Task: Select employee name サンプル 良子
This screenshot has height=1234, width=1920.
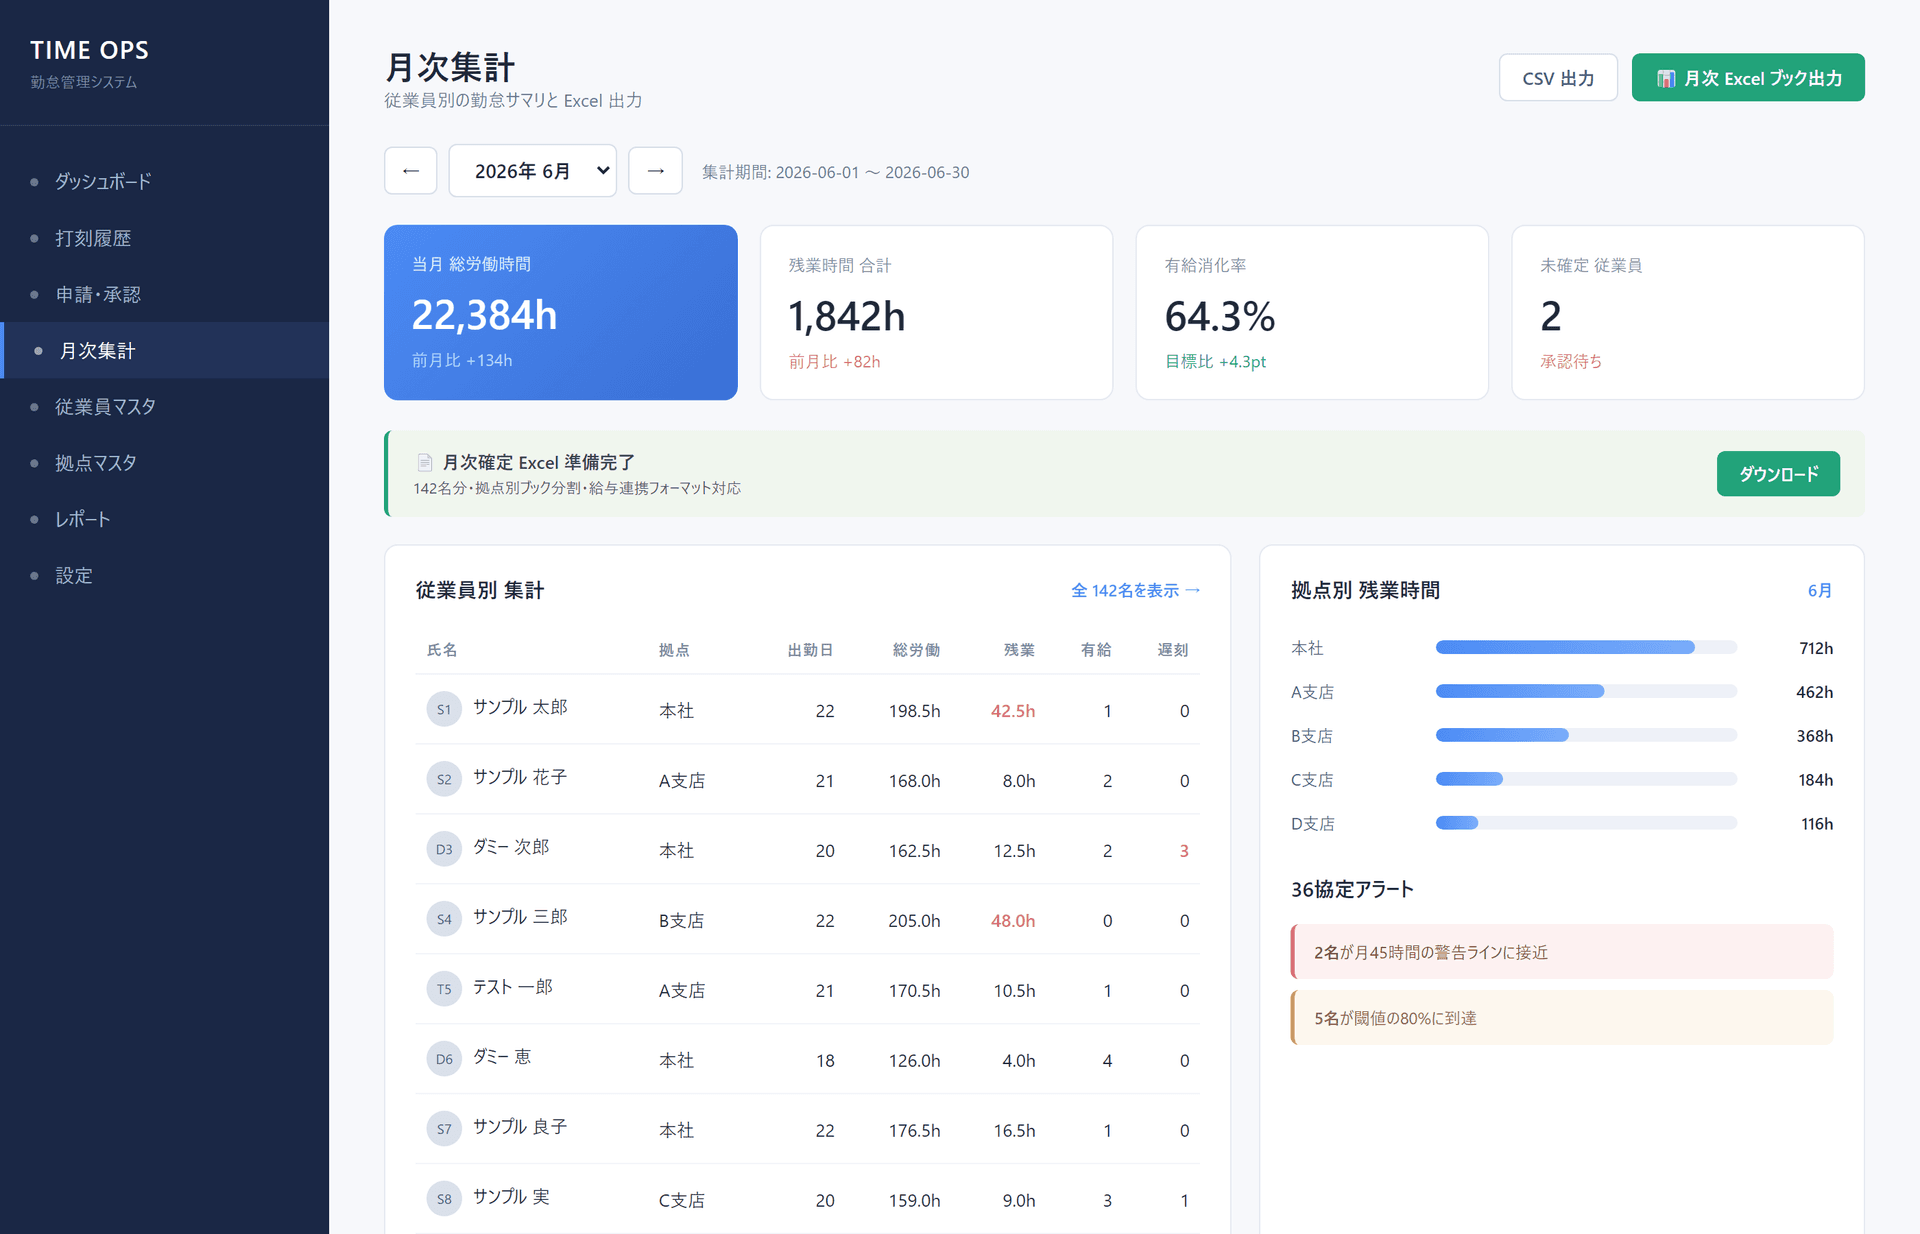Action: pyautogui.click(x=520, y=1127)
